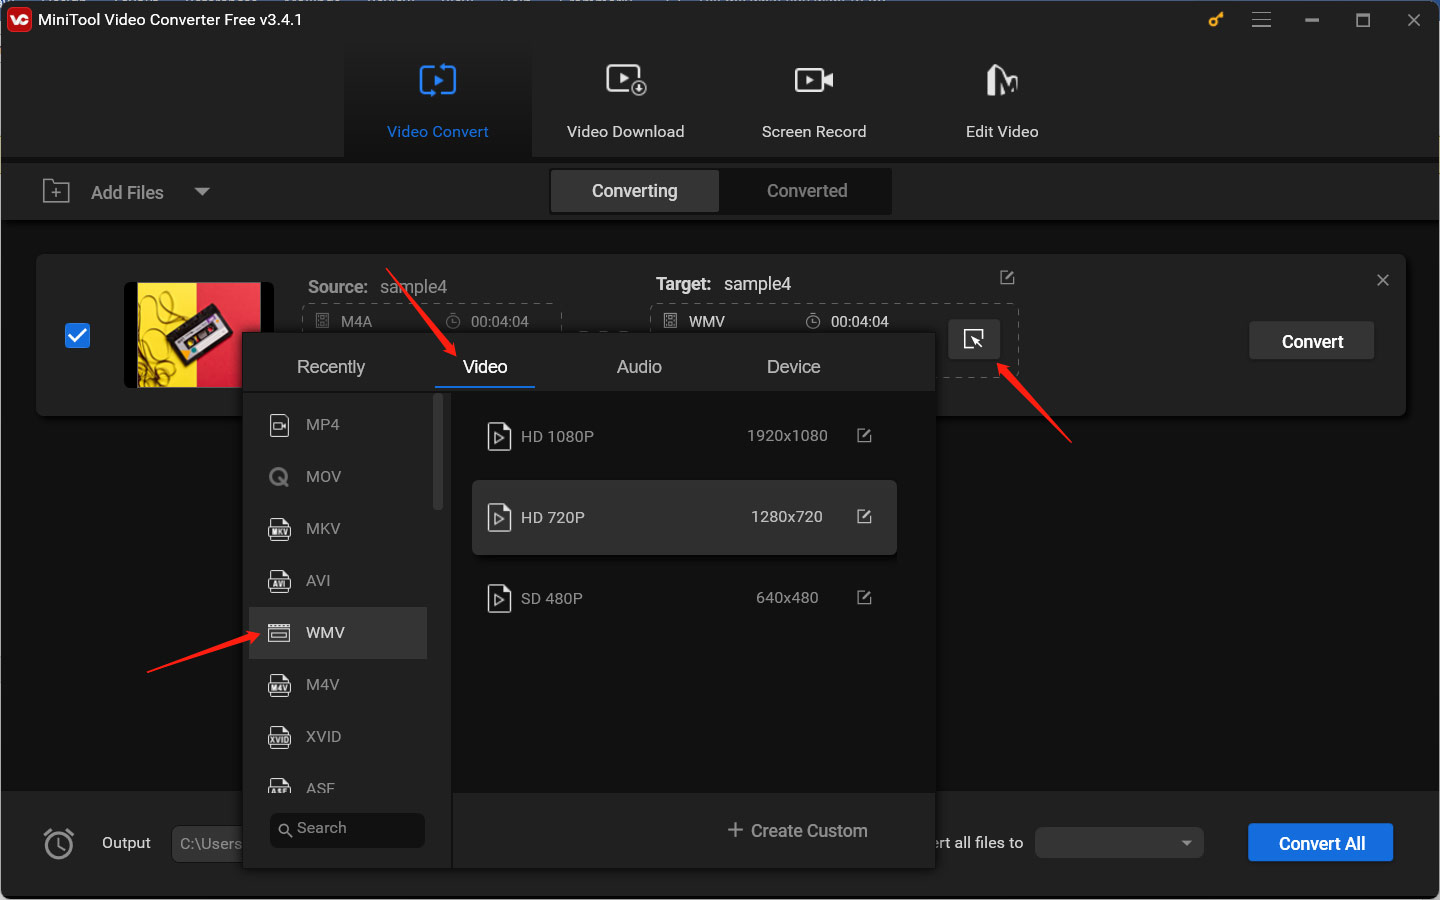The height and width of the screenshot is (900, 1440).
Task: Choose M4V format from the list
Action: (x=339, y=685)
